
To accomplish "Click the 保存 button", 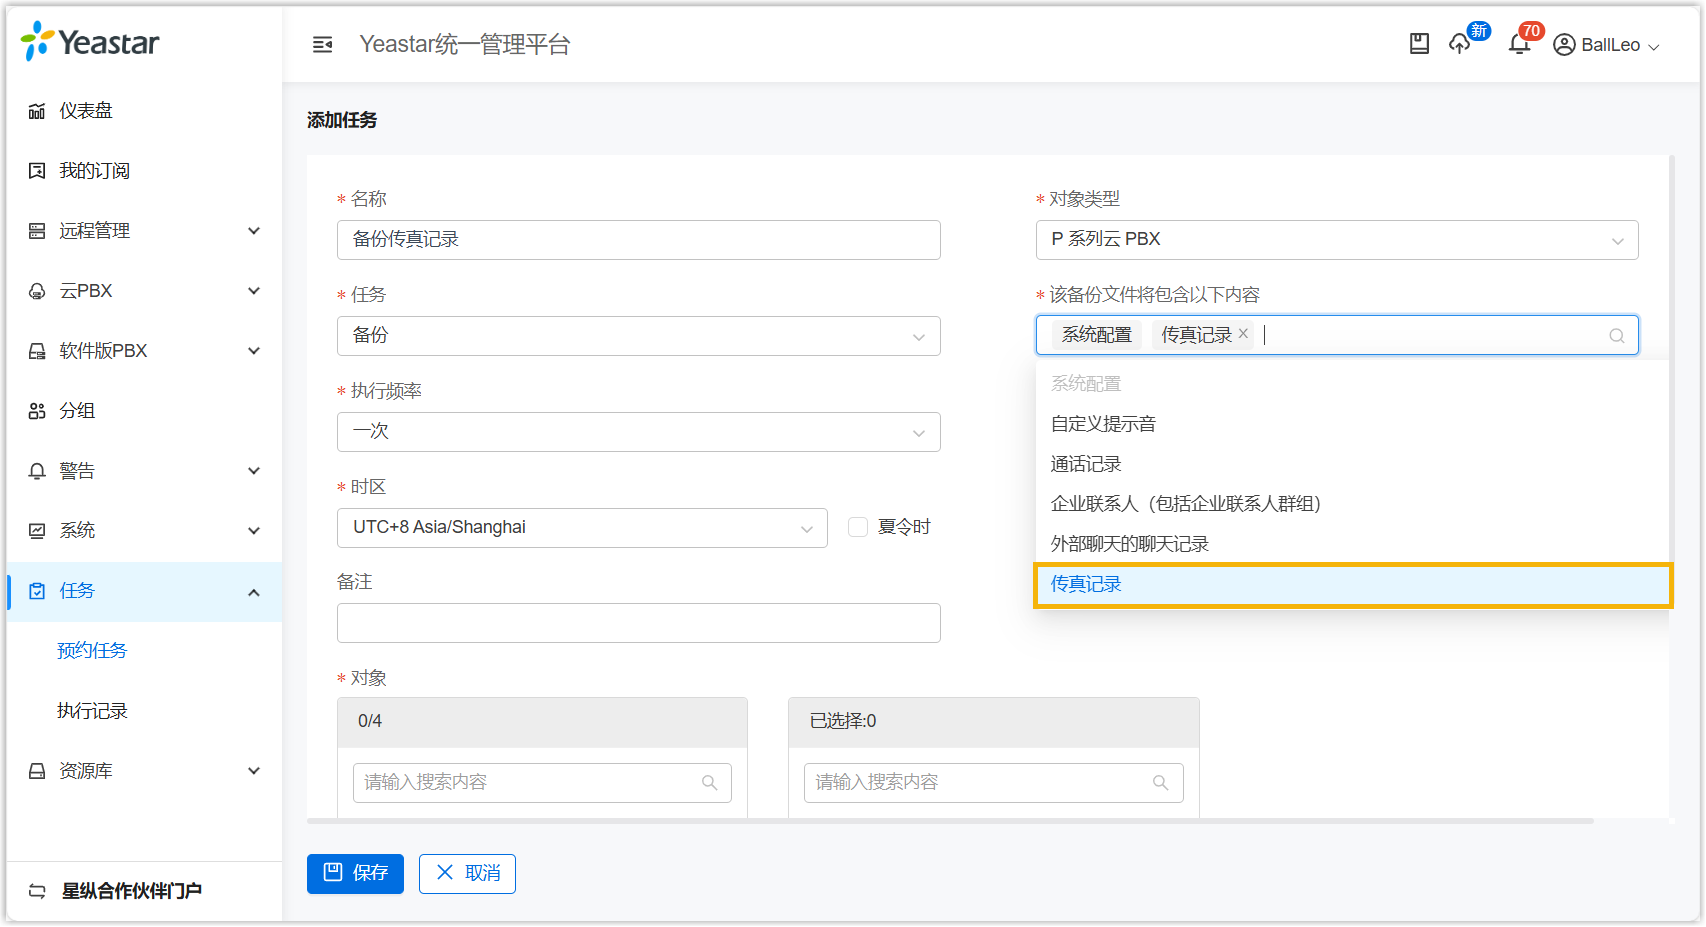I will pos(355,874).
